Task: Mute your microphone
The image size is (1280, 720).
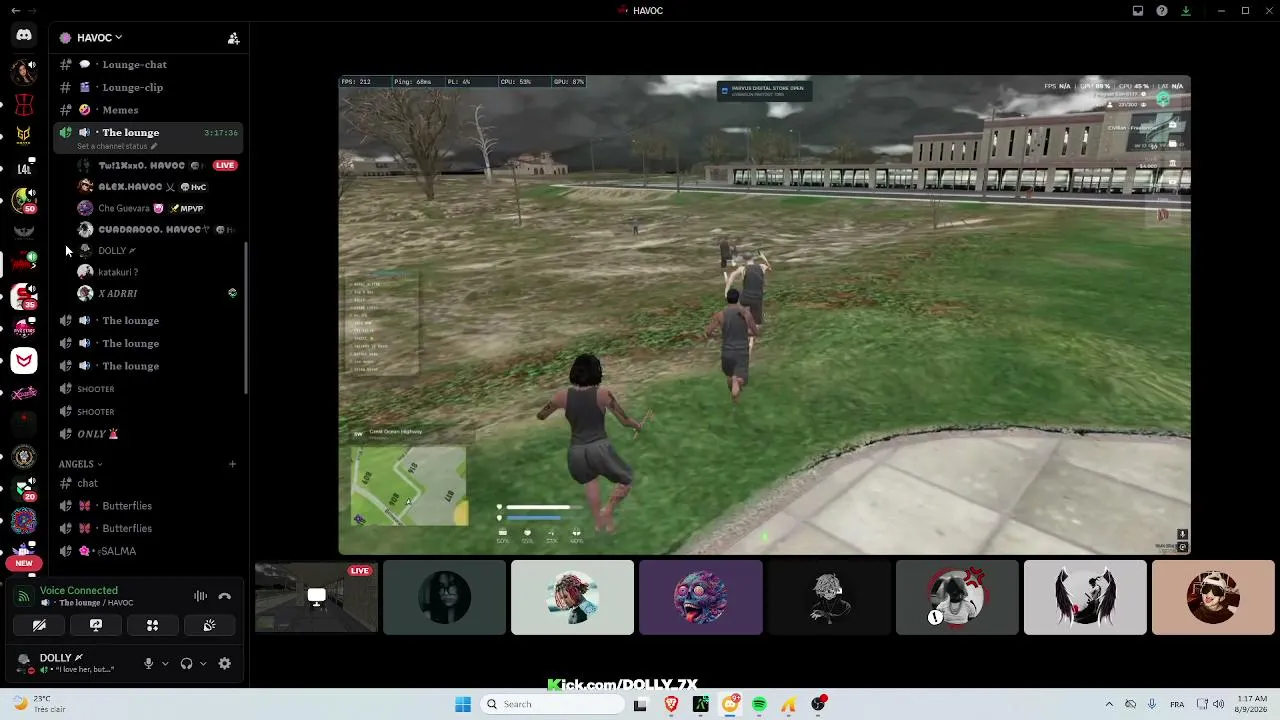Action: [x=149, y=663]
